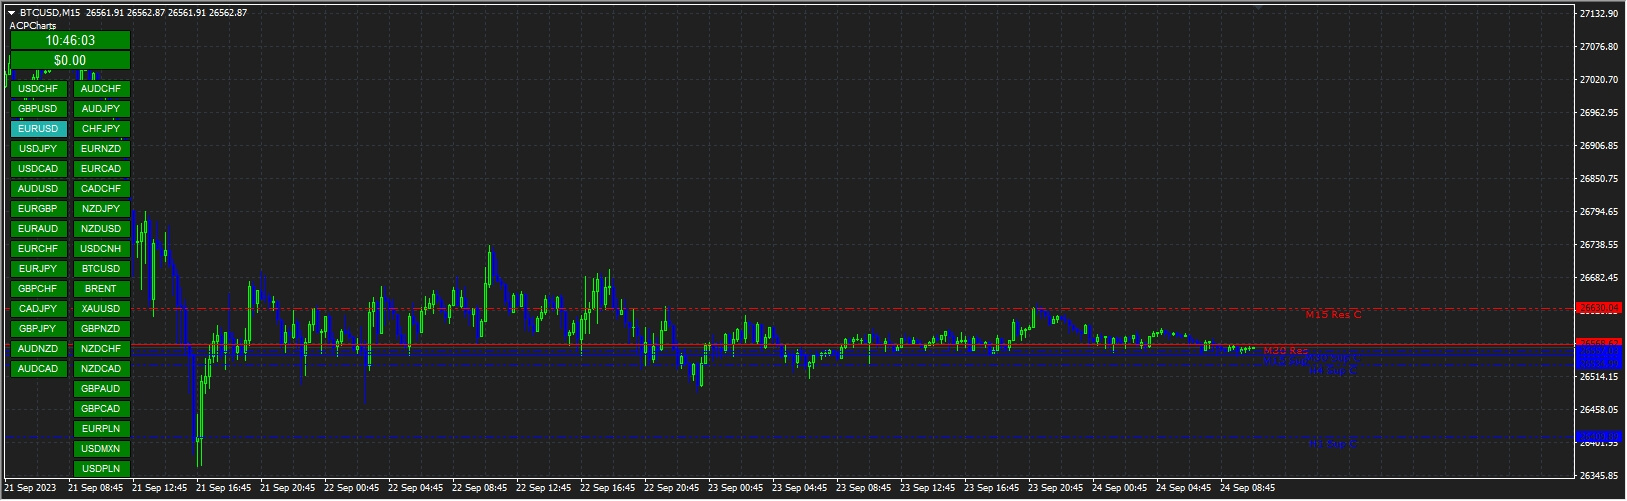Image resolution: width=1627 pixels, height=501 pixels.
Task: Switch chart to BTCUSD symbol button
Action: pos(101,269)
